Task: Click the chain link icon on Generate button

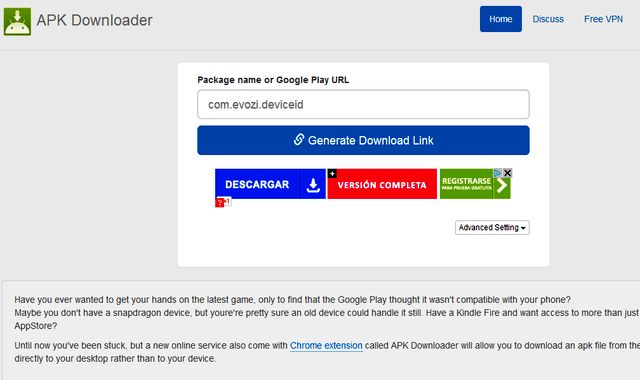Action: 299,140
